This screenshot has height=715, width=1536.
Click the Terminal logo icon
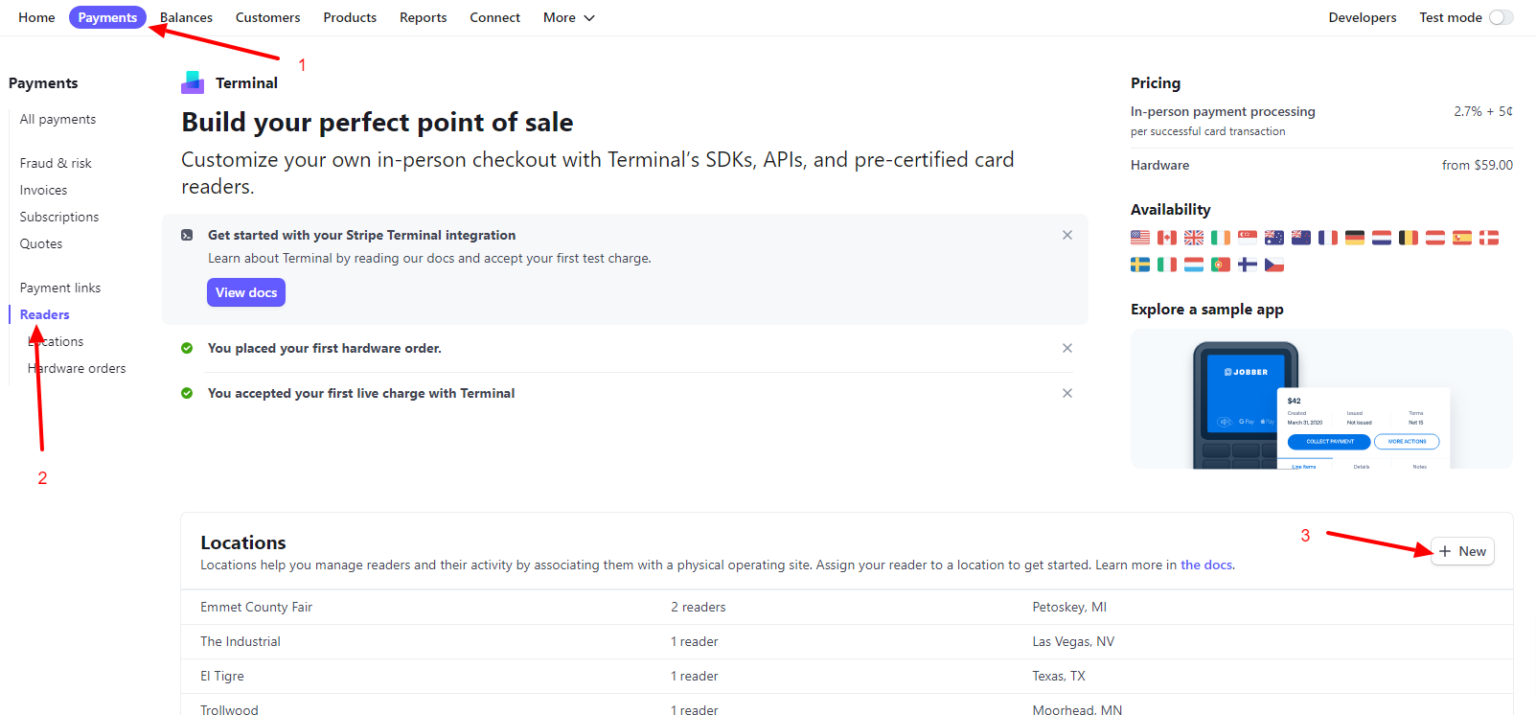point(193,83)
